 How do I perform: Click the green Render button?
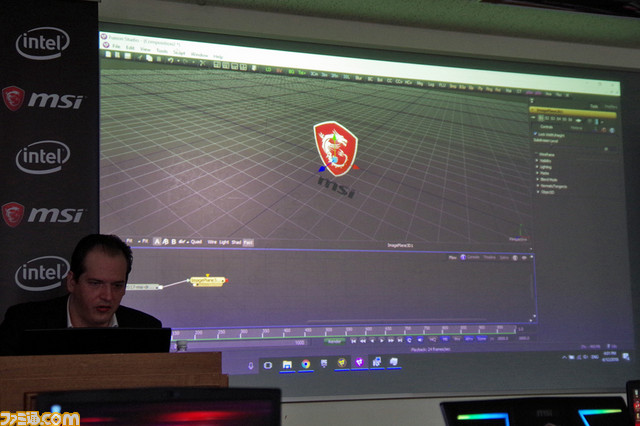(335, 342)
